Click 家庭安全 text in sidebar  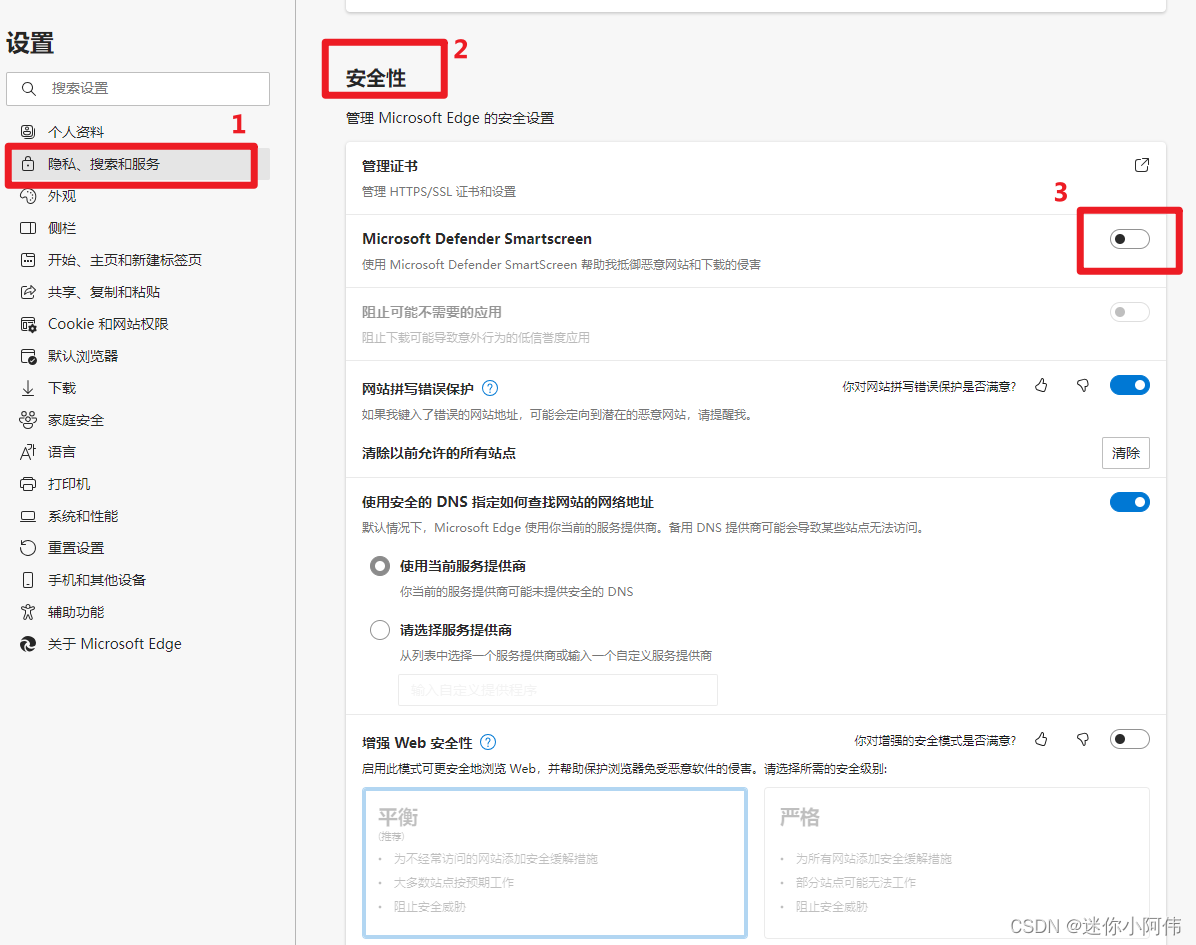pos(76,420)
